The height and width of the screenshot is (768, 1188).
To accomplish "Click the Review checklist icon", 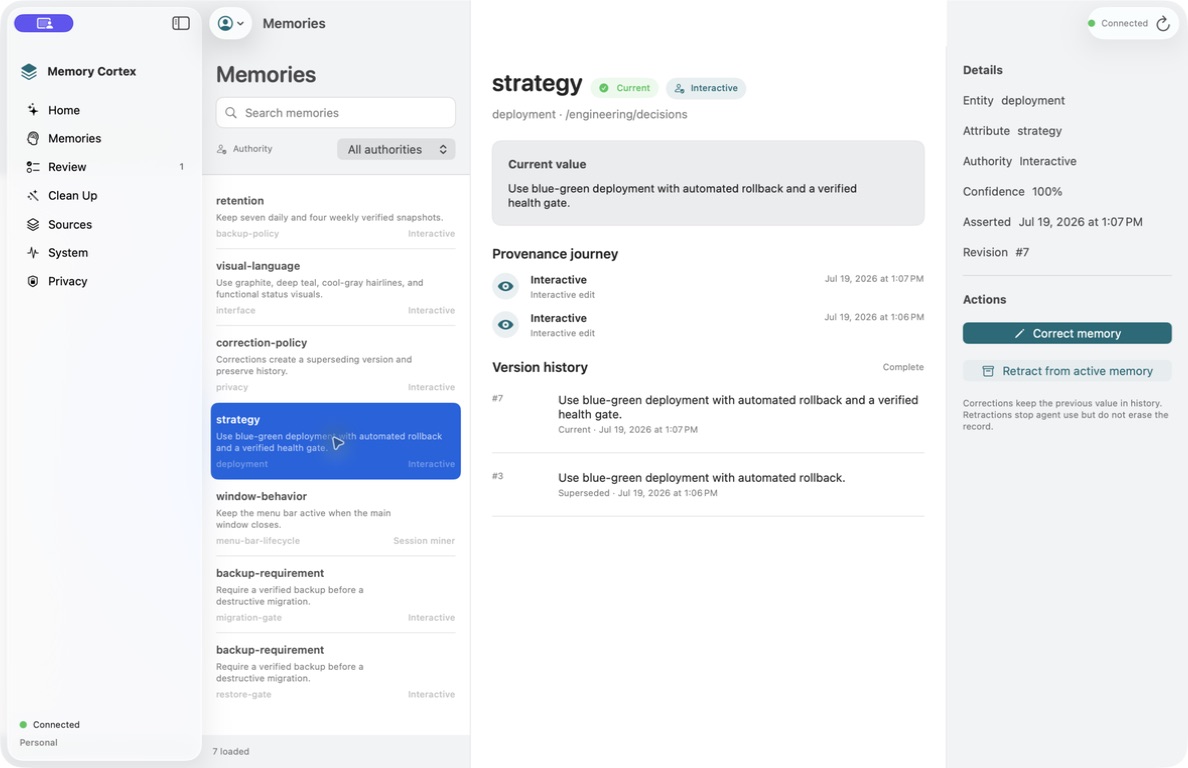I will coord(33,167).
